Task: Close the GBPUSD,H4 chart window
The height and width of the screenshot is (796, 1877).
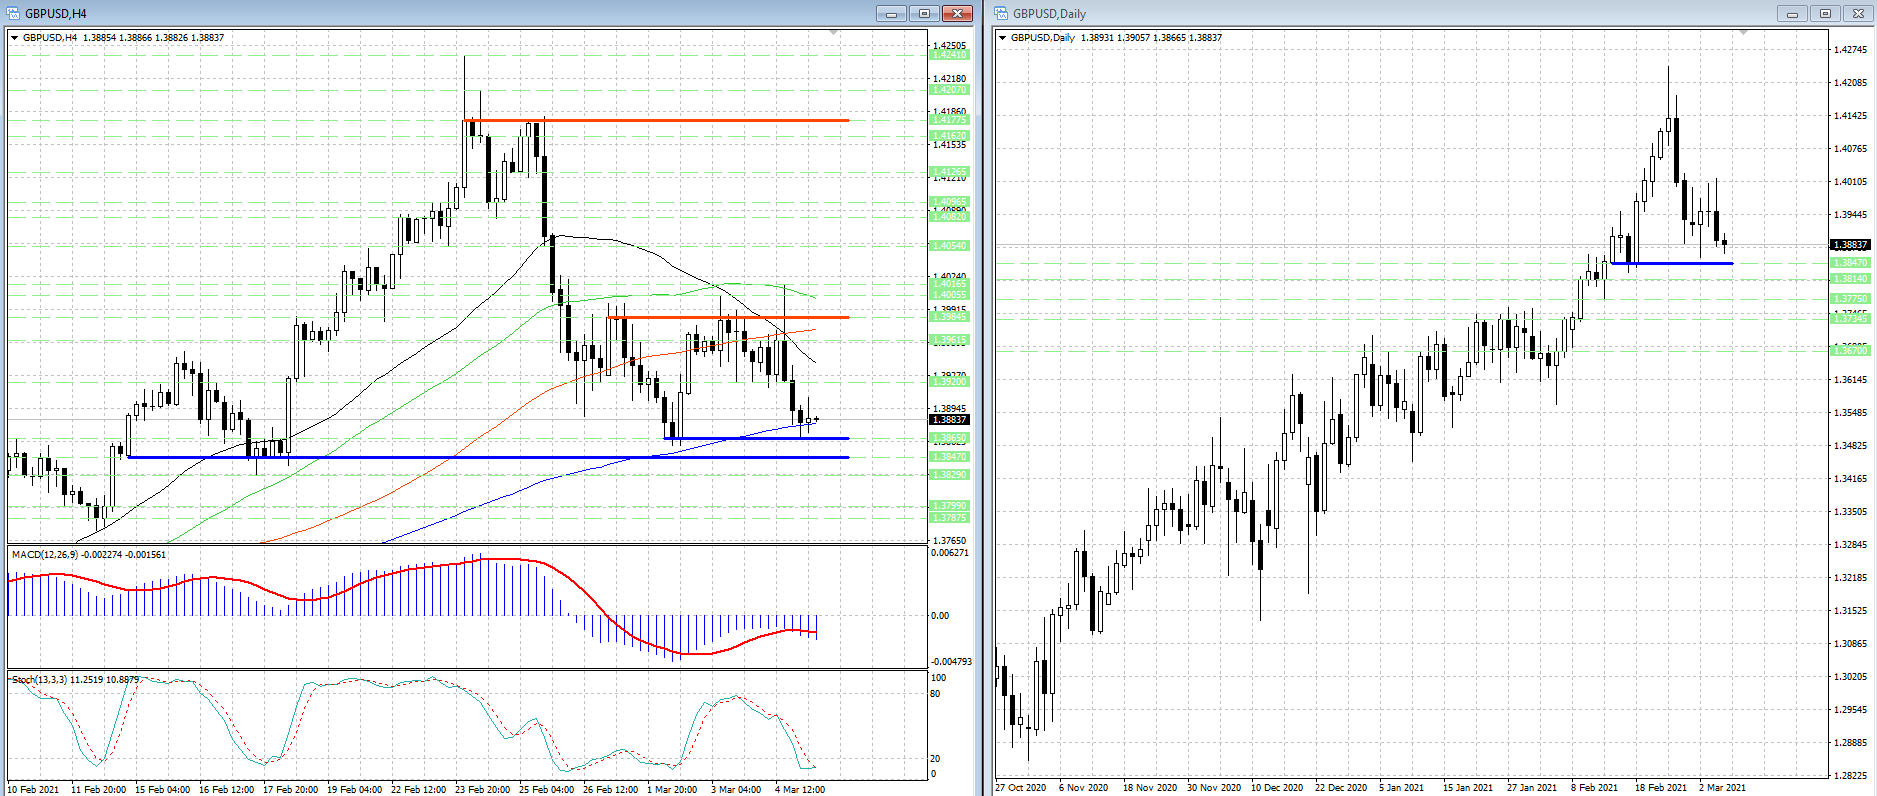Action: (957, 13)
